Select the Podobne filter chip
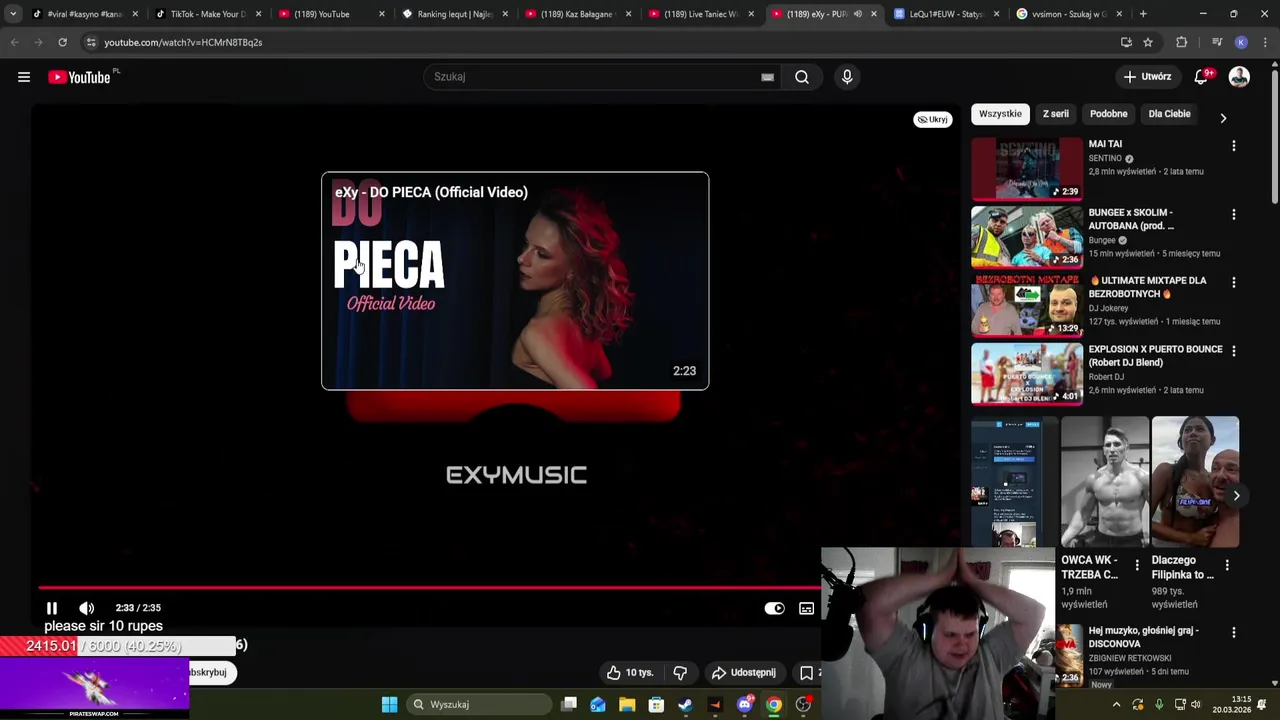 1108,114
